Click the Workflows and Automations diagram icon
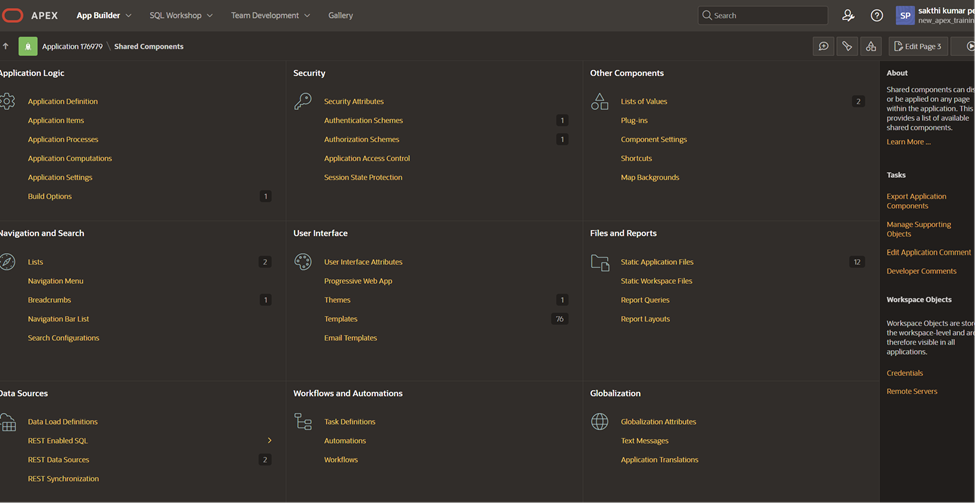 coord(302,422)
